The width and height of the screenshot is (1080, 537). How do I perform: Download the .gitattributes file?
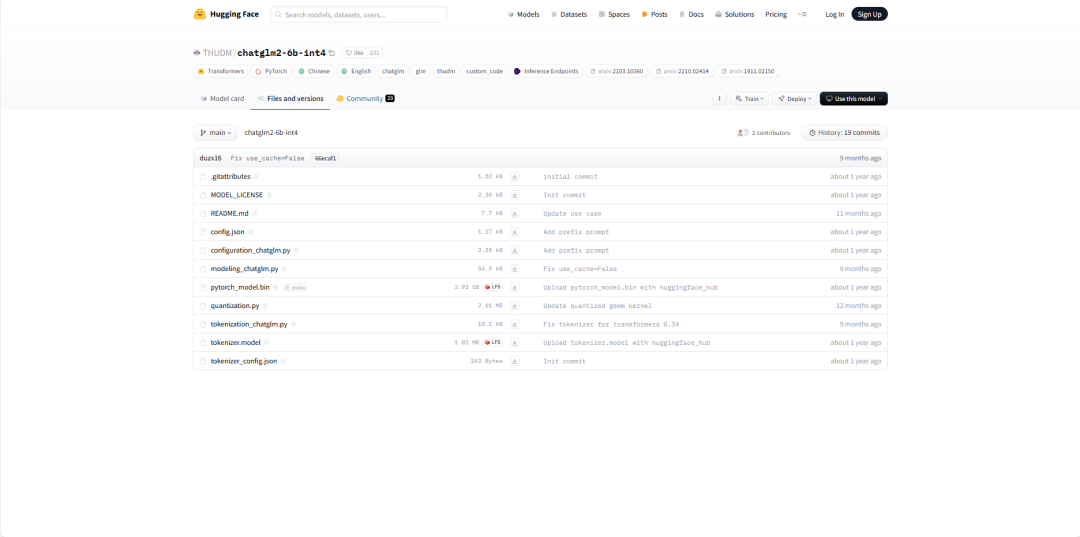tap(515, 177)
